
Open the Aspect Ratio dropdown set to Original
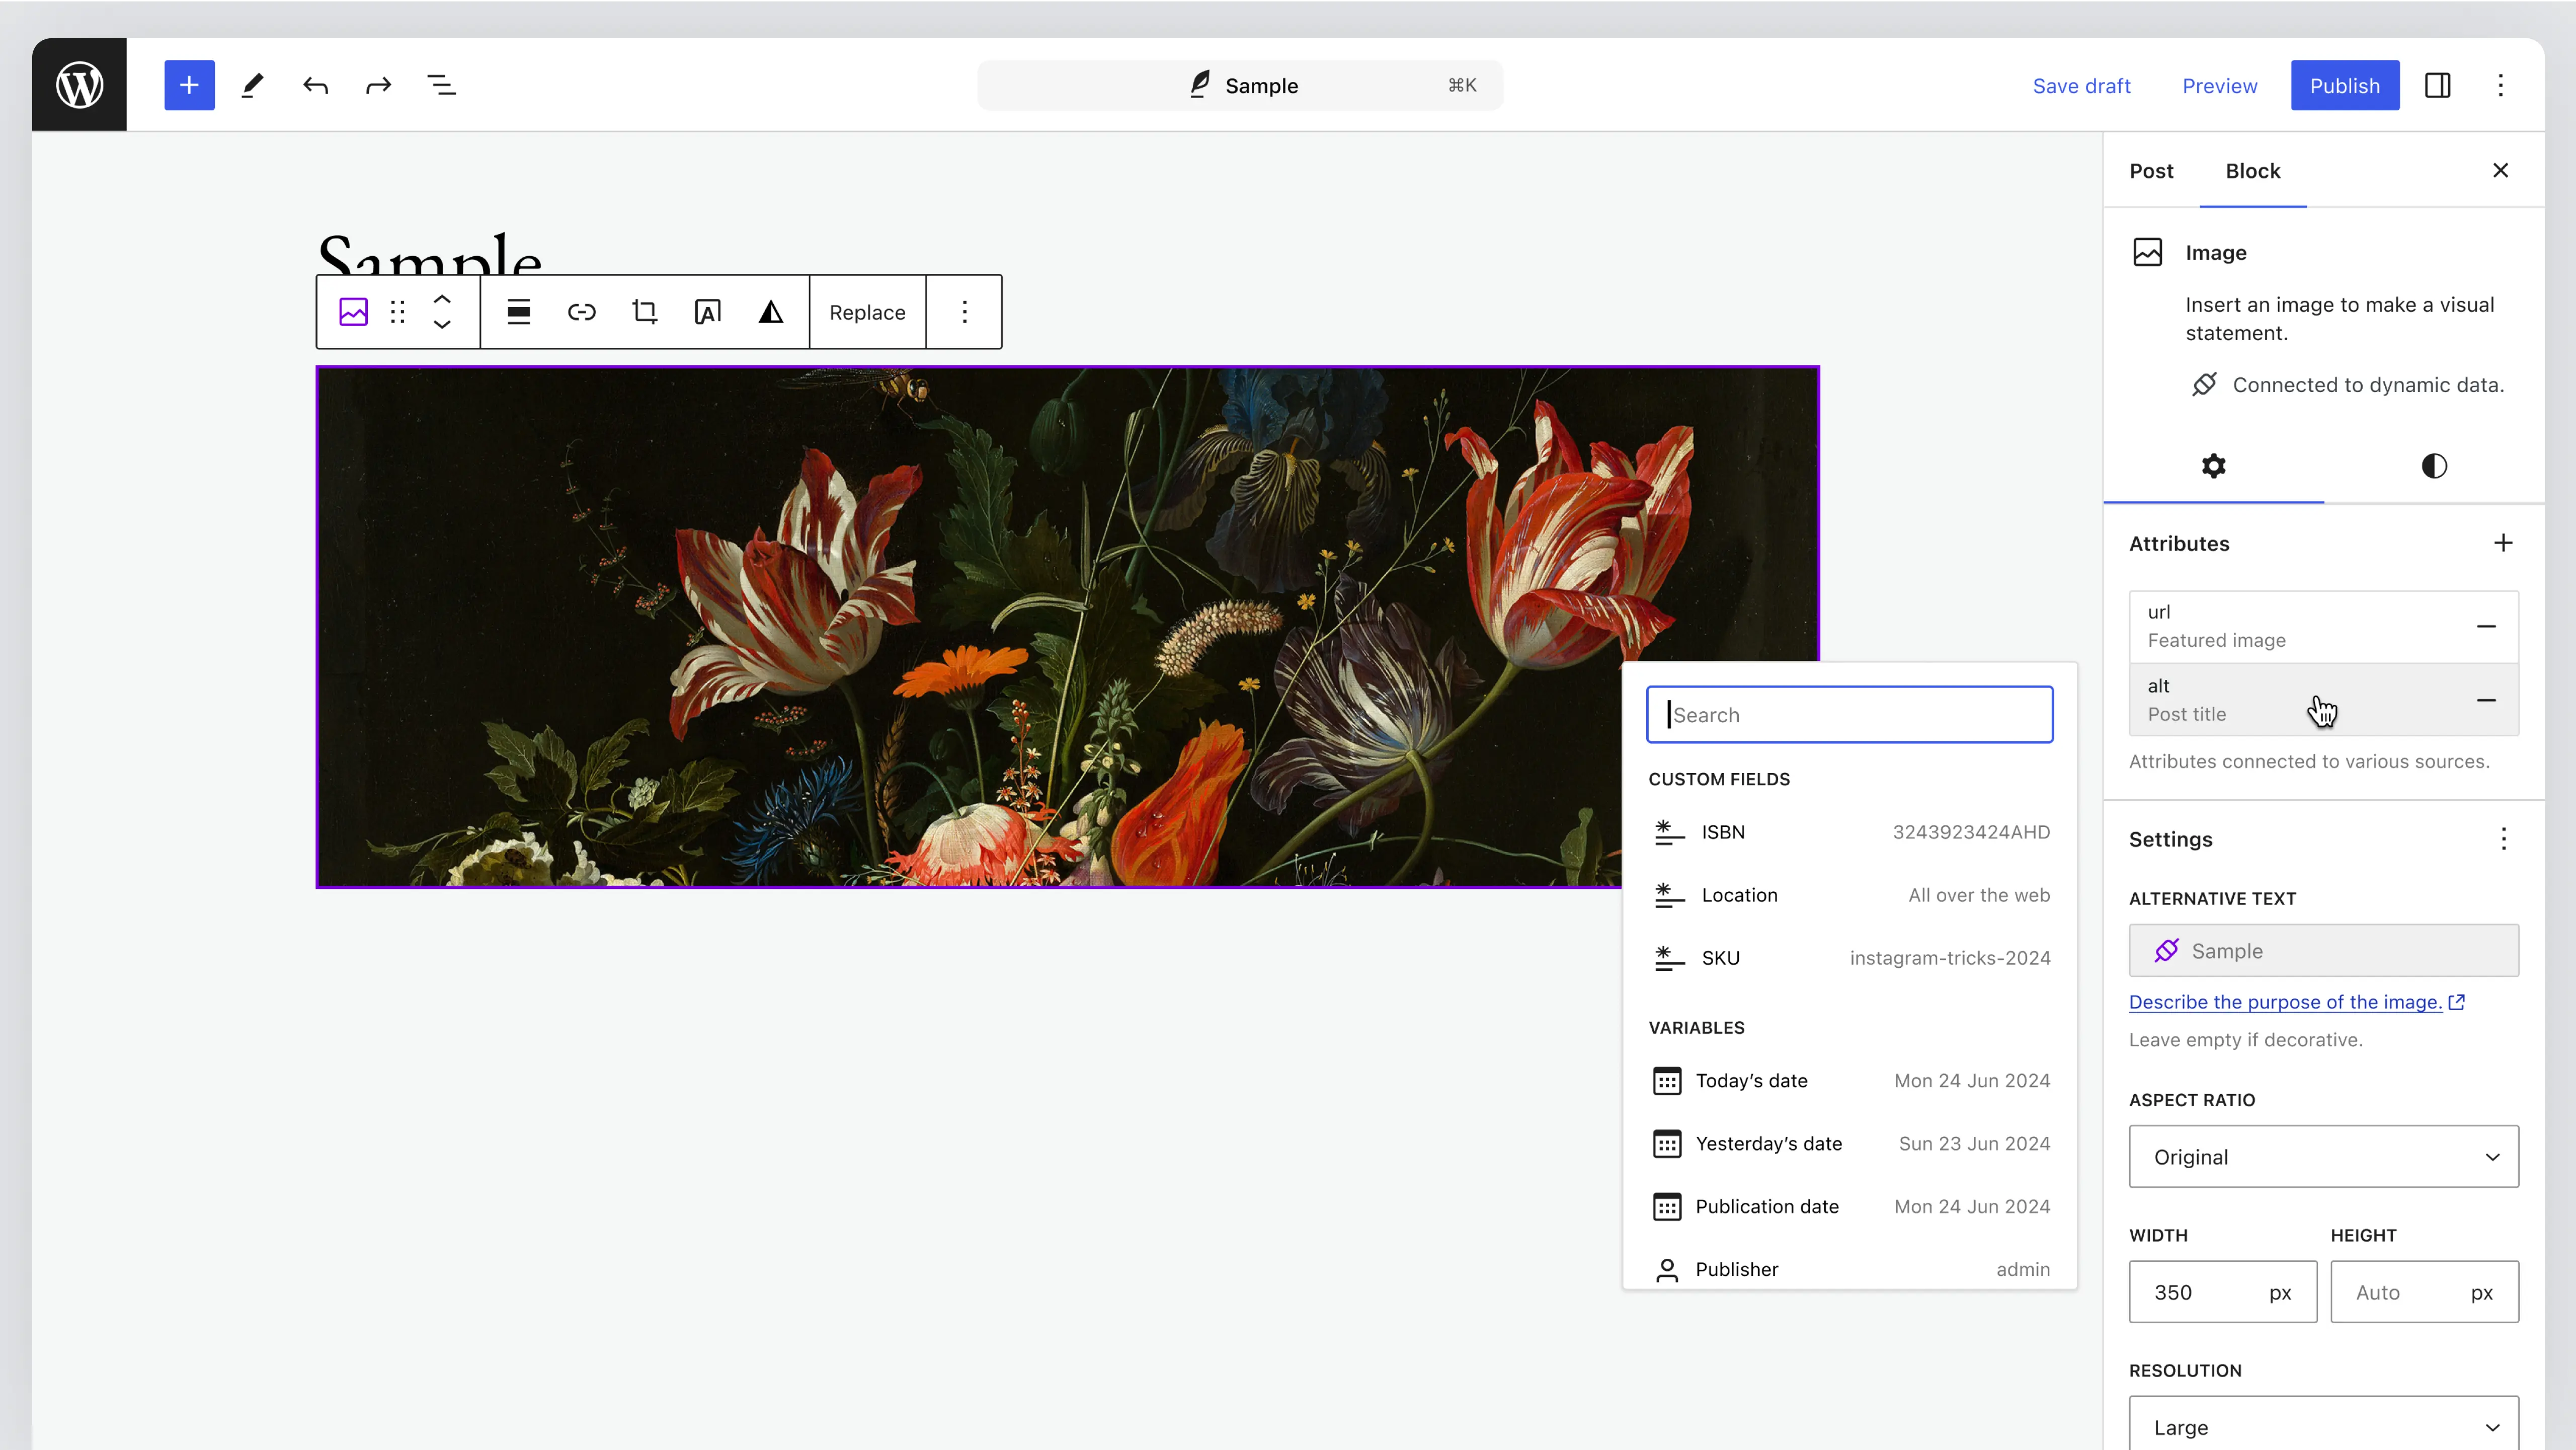[2323, 1157]
